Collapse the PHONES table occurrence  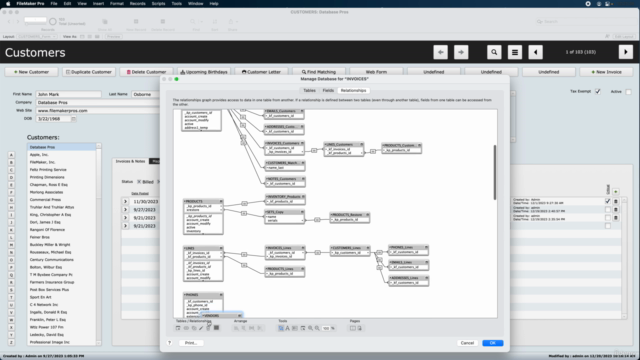click(221, 295)
